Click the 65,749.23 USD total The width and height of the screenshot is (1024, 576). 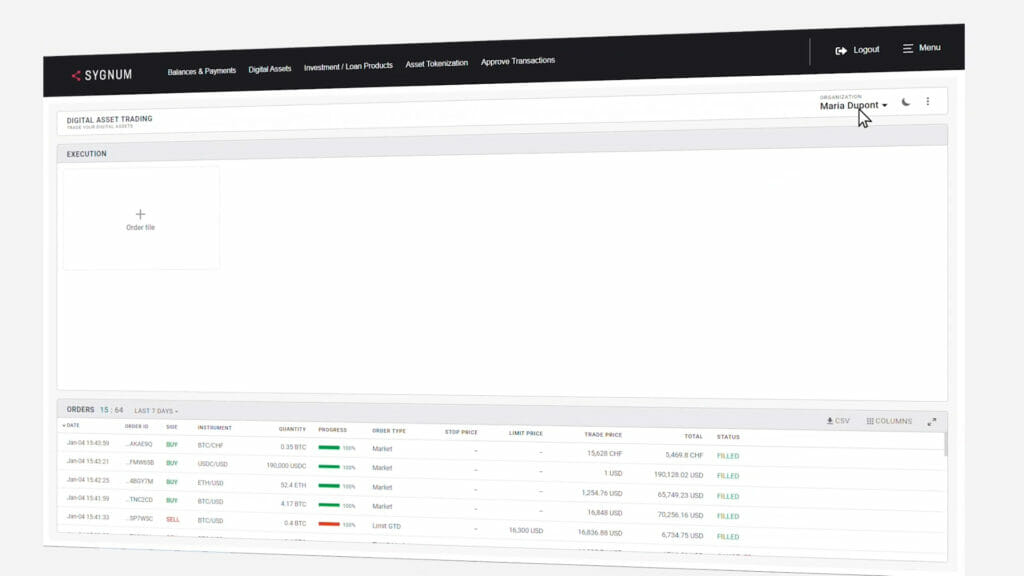coord(680,495)
